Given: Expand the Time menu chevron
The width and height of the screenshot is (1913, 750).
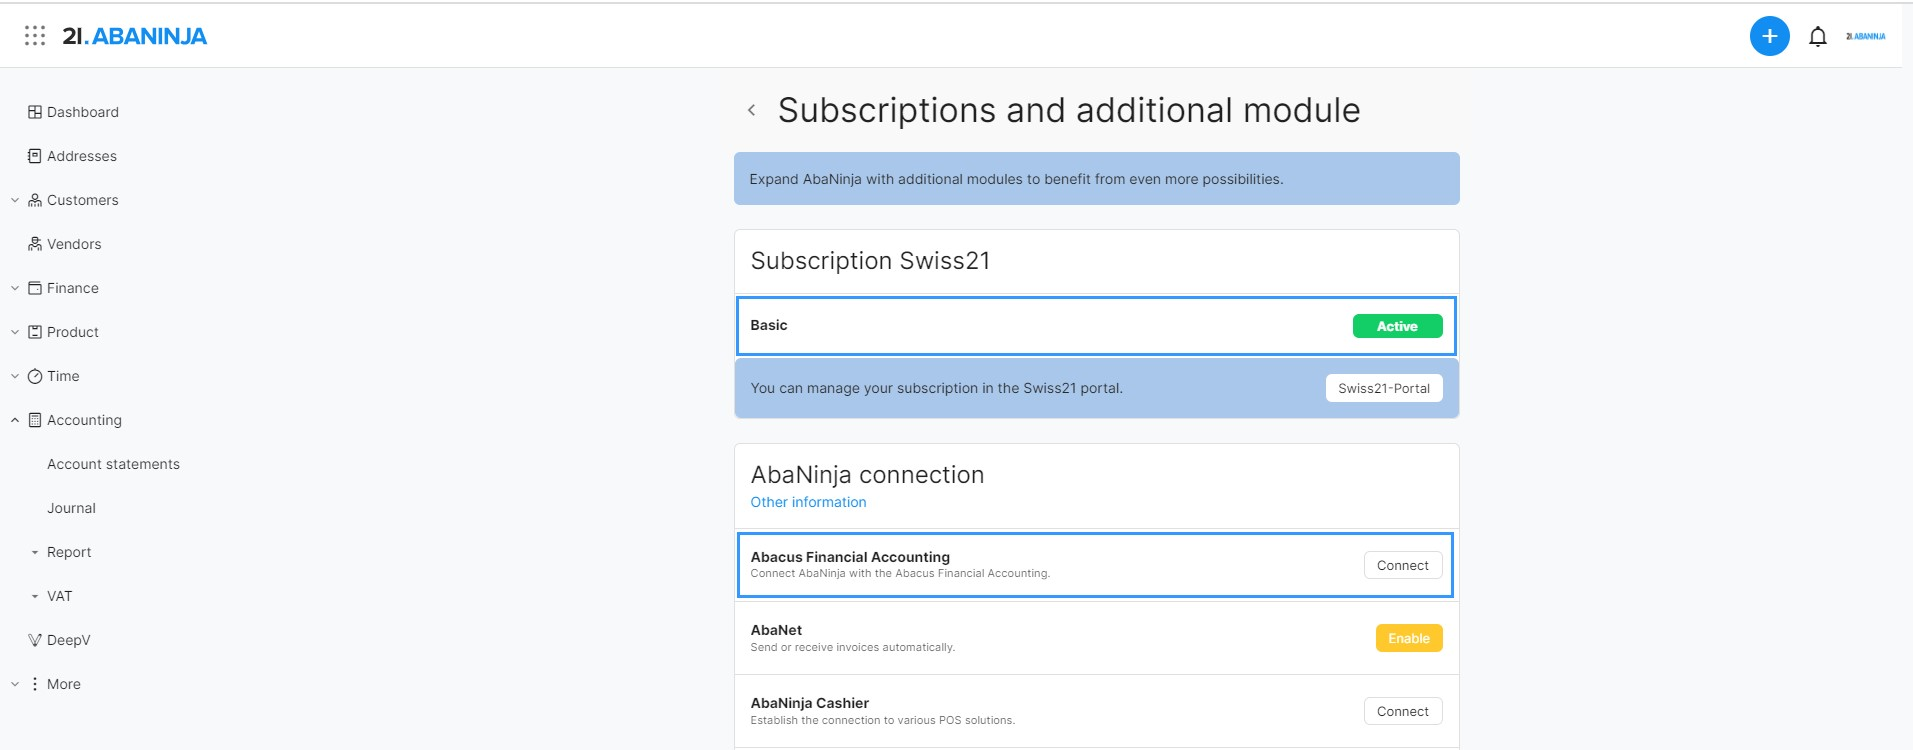Looking at the screenshot, I should point(15,376).
